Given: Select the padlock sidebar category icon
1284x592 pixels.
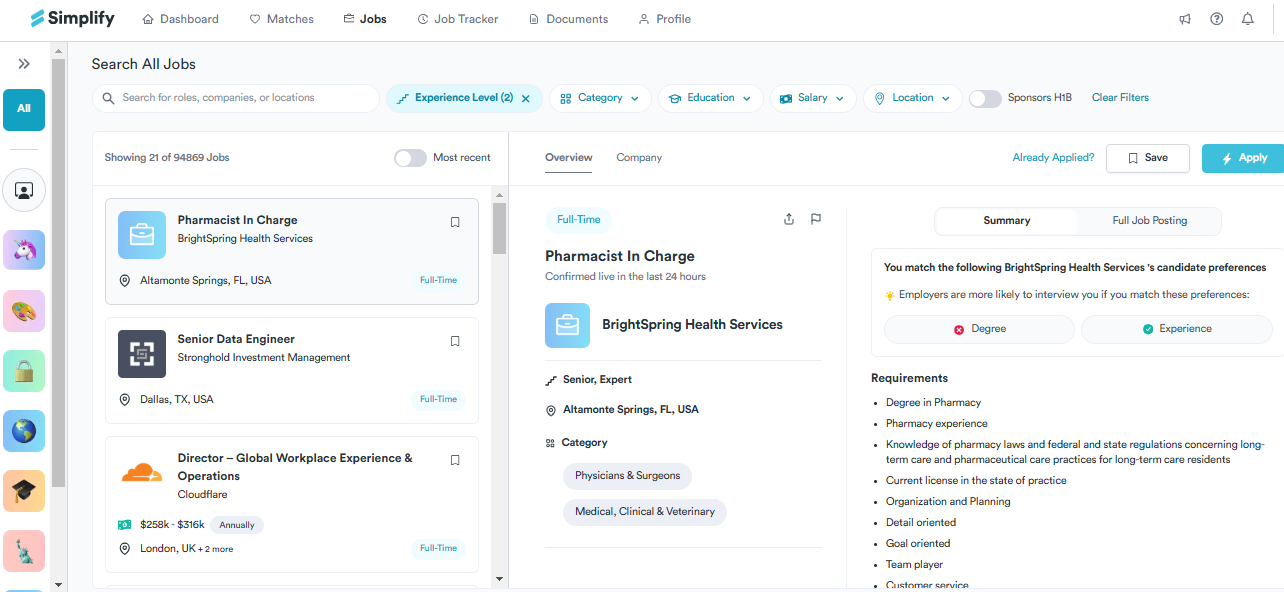Looking at the screenshot, I should coord(24,370).
